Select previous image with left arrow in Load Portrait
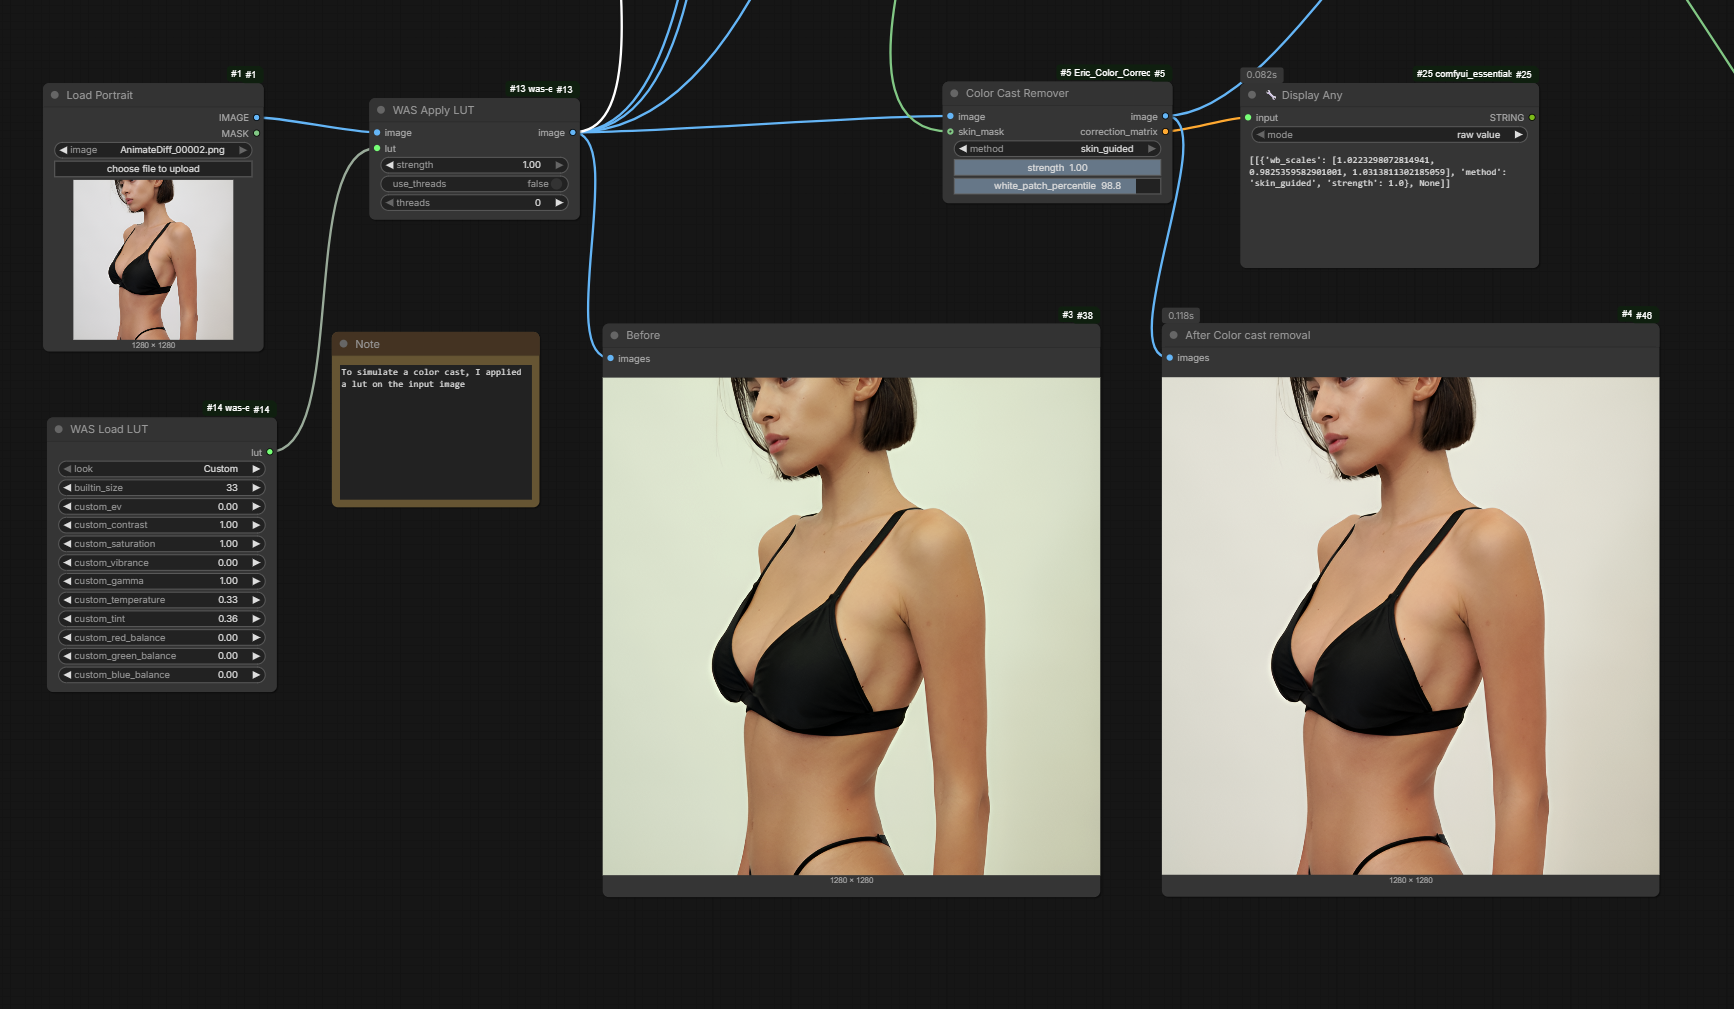 (64, 150)
